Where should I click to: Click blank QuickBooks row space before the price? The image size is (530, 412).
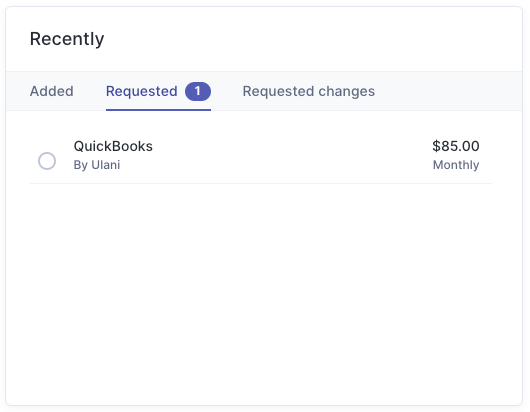tap(291, 155)
